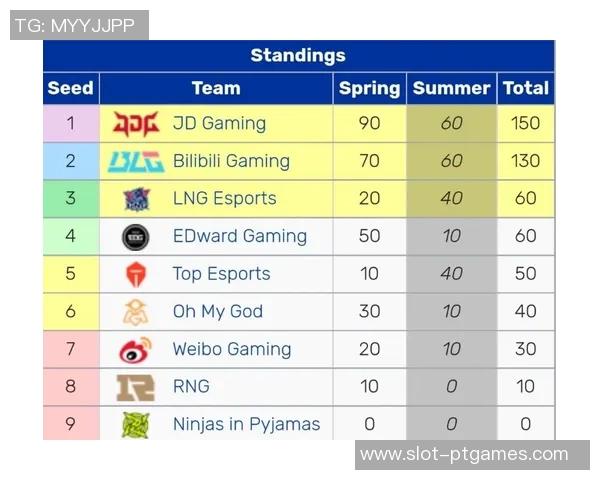600x480 pixels.
Task: Click the Ninjas in Pyjamas logo
Action: point(135,425)
